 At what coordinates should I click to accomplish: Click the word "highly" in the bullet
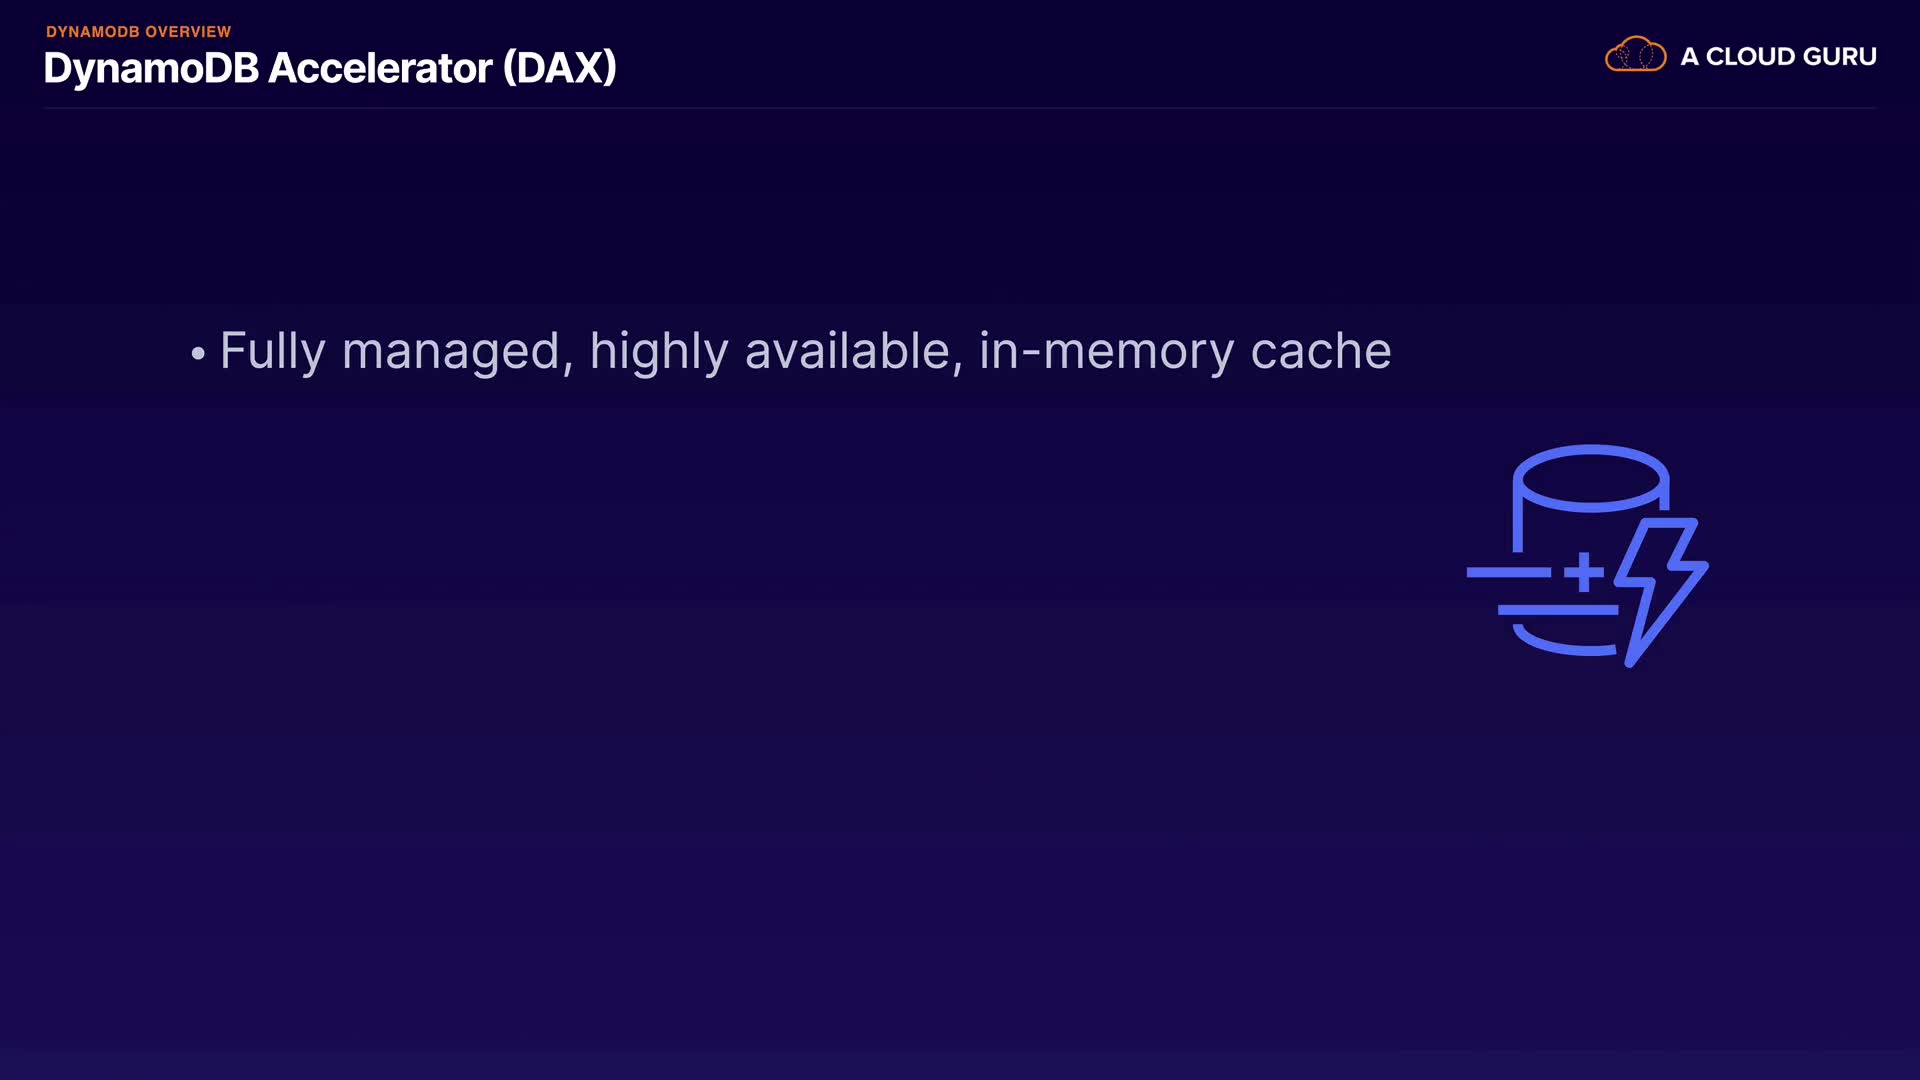(658, 352)
